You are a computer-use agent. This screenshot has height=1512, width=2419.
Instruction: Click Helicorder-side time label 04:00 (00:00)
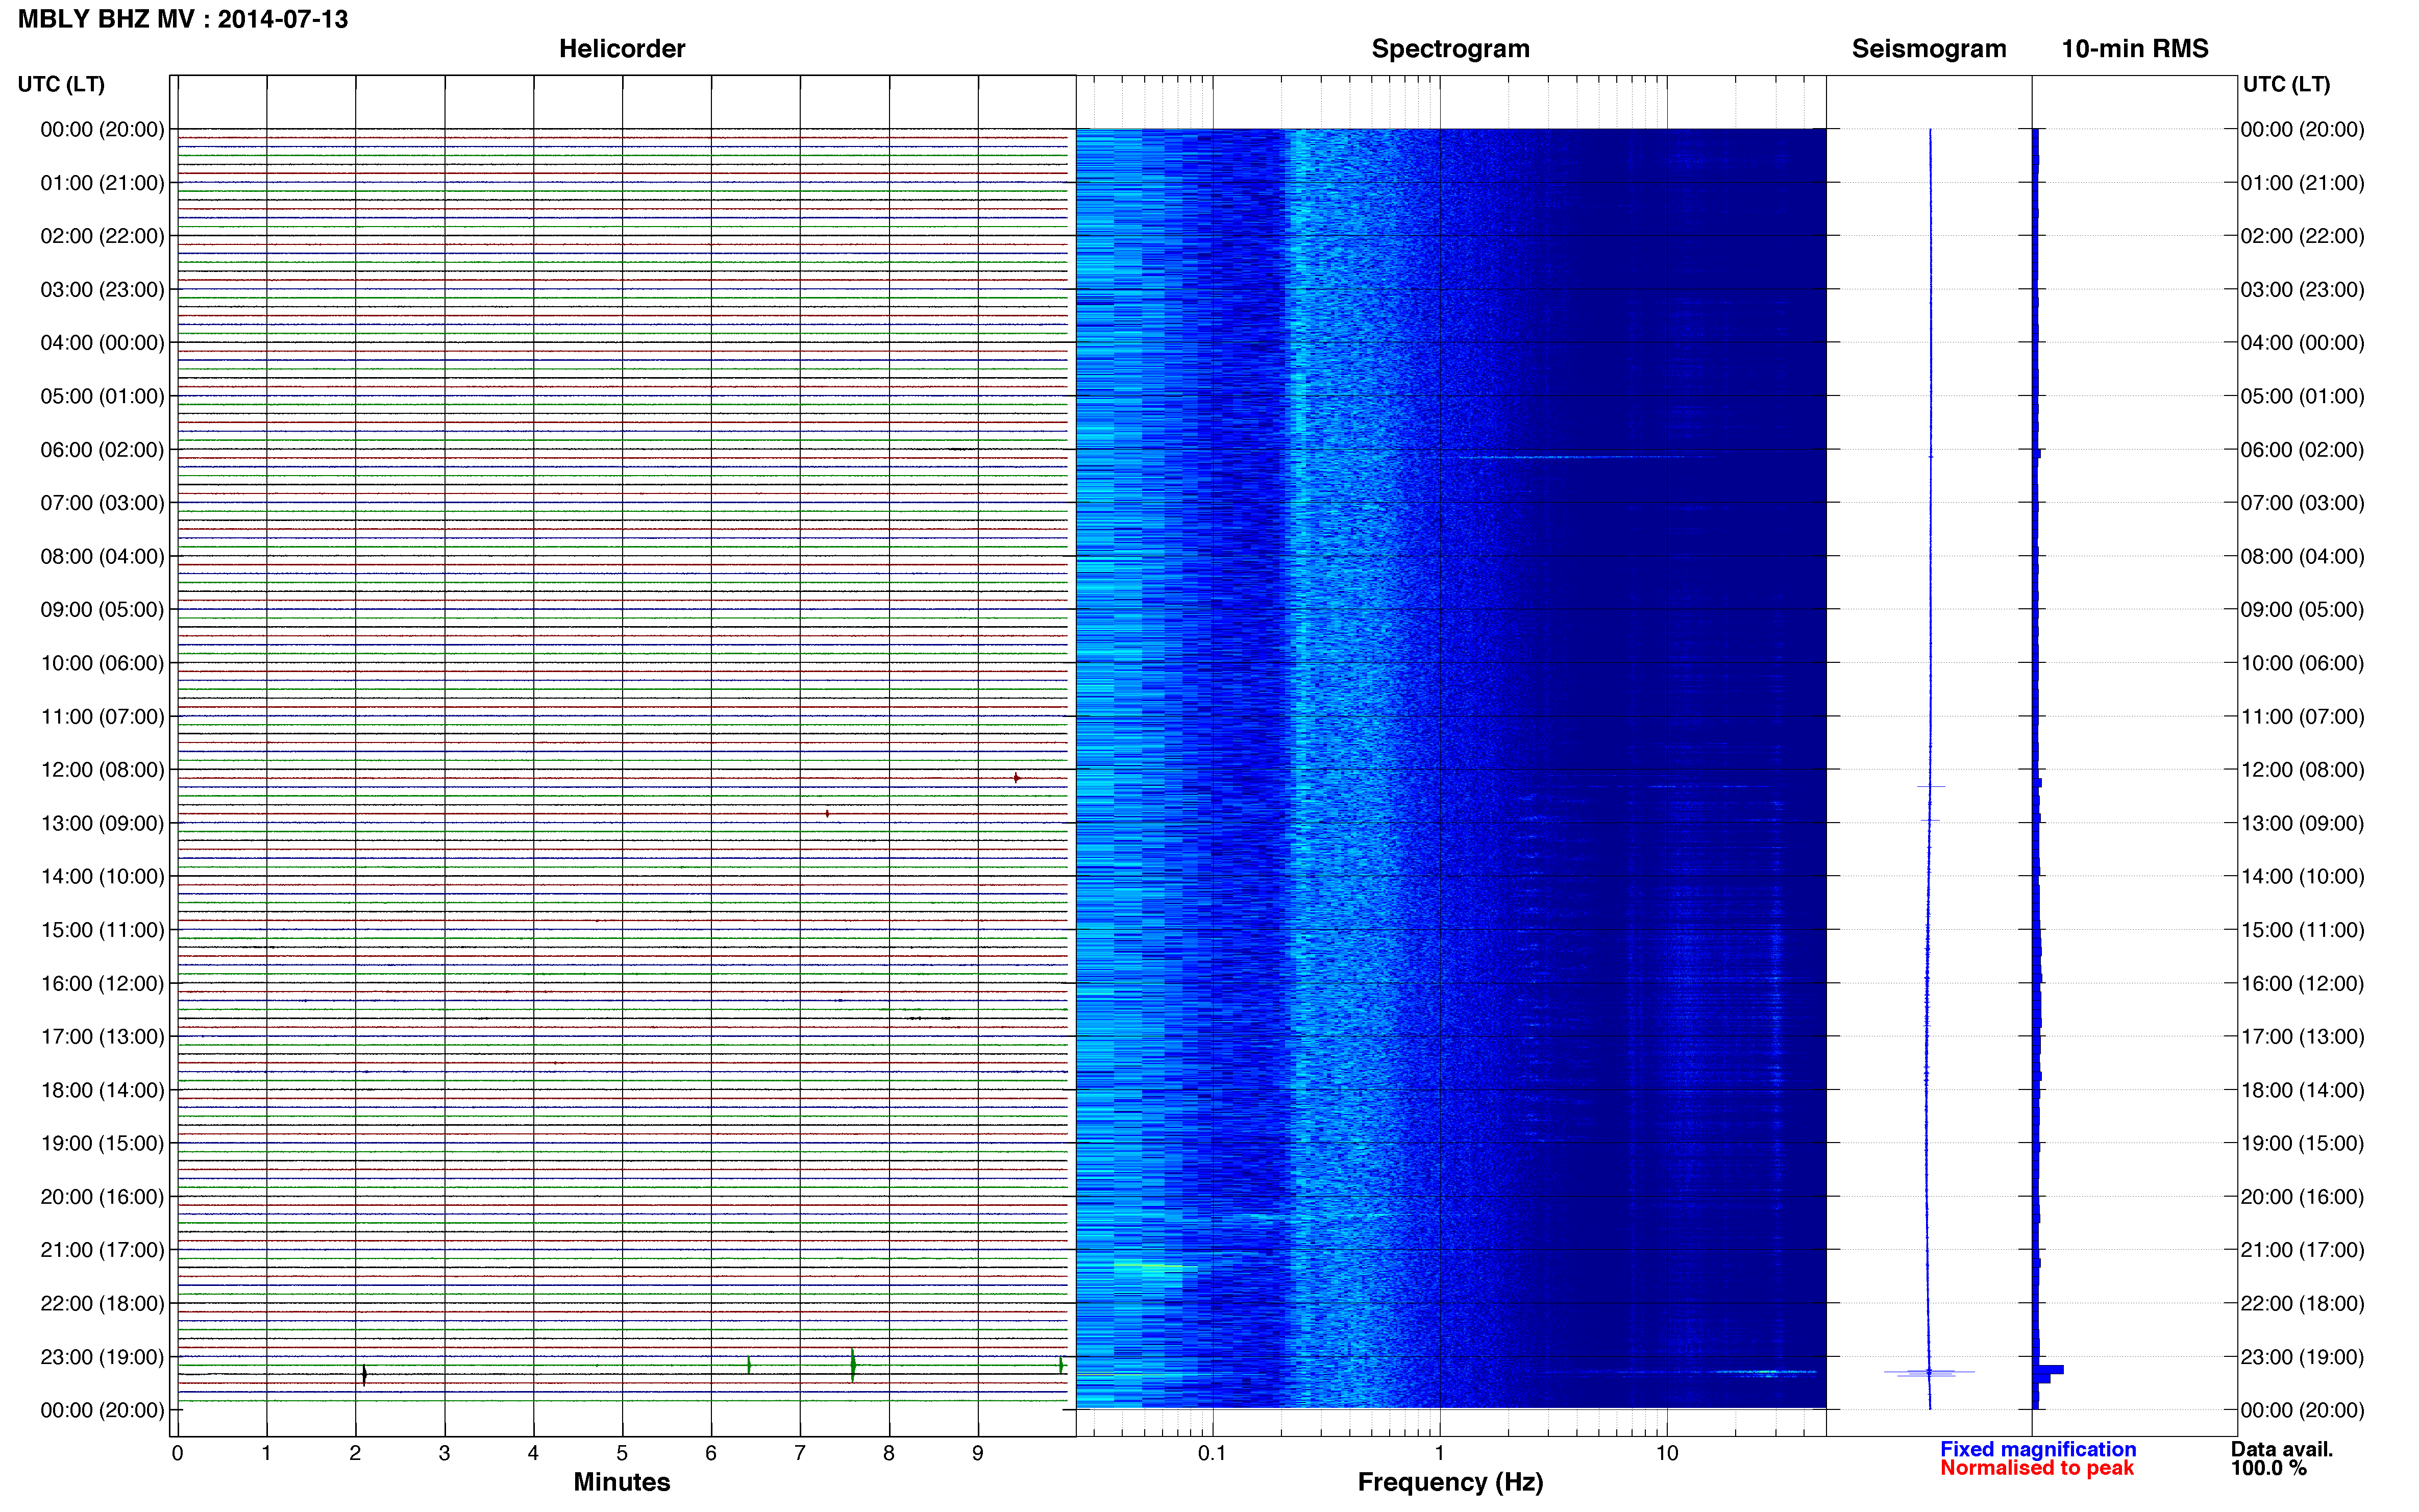102,343
